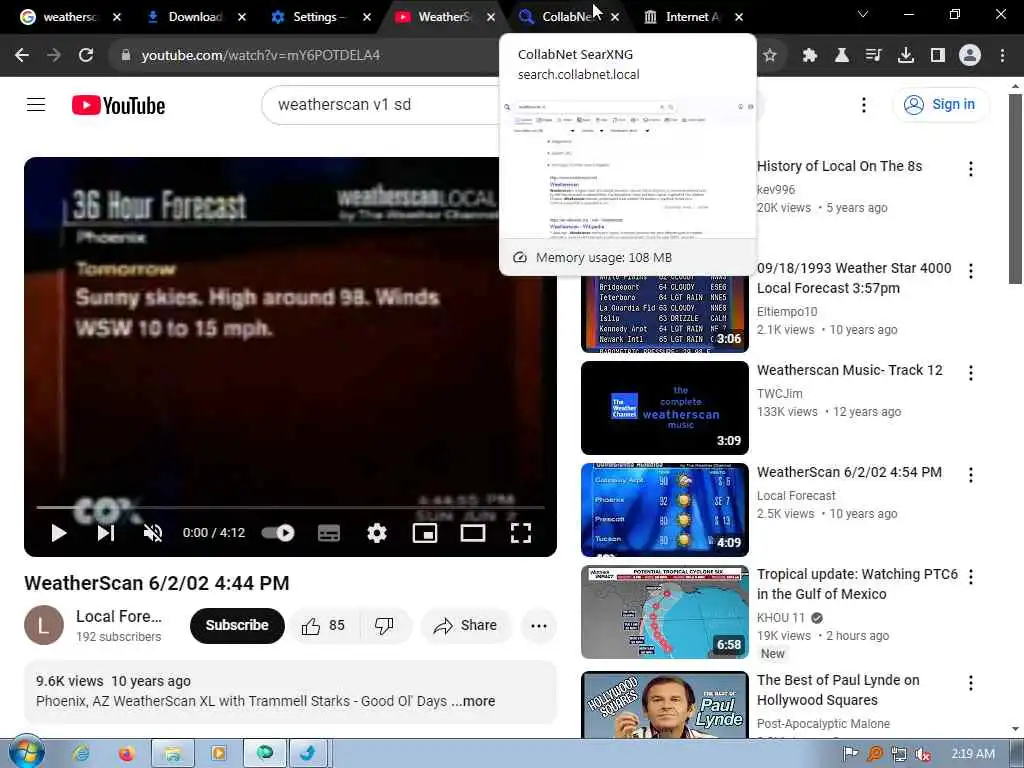Viewport: 1024px width, 768px height.
Task: Open Windows Media Player in taskbar
Action: [x=218, y=754]
